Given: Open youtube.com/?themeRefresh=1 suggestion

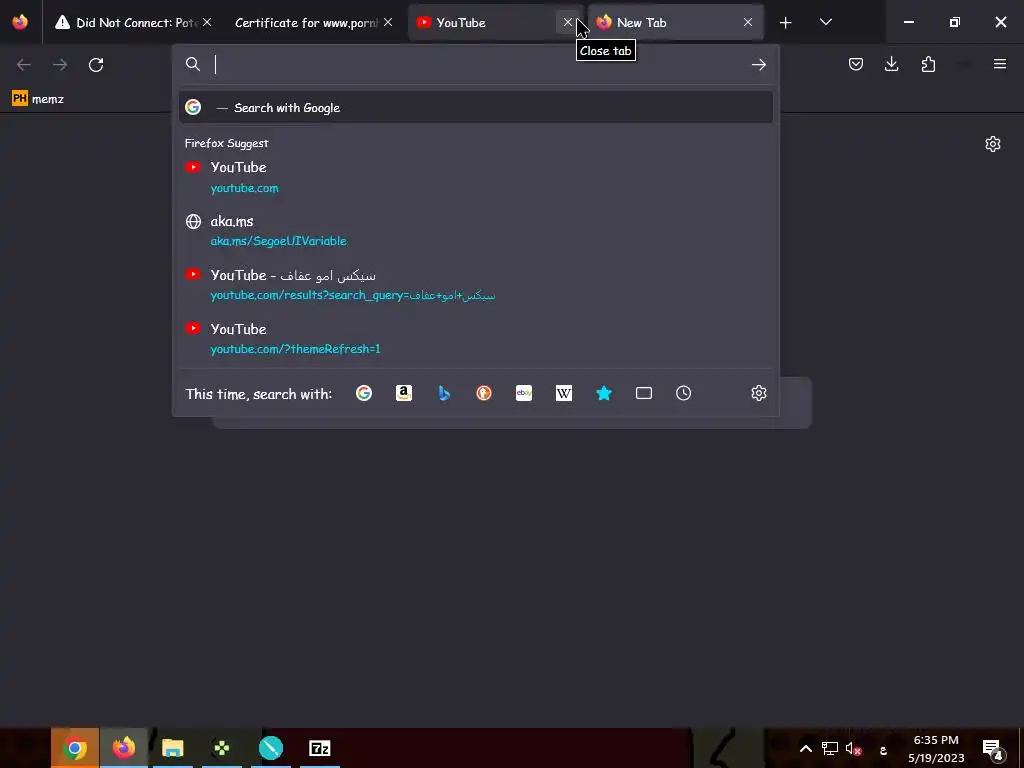Looking at the screenshot, I should coord(475,338).
